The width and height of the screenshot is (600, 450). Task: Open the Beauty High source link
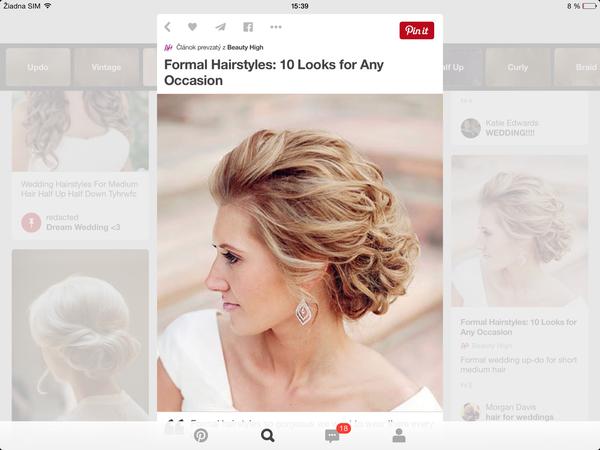pos(245,47)
